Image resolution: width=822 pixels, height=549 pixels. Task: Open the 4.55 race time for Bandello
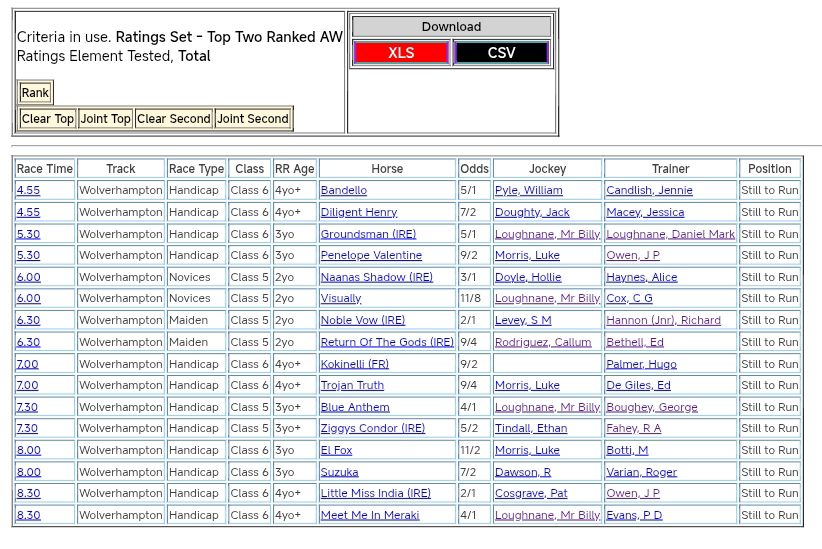pos(28,190)
